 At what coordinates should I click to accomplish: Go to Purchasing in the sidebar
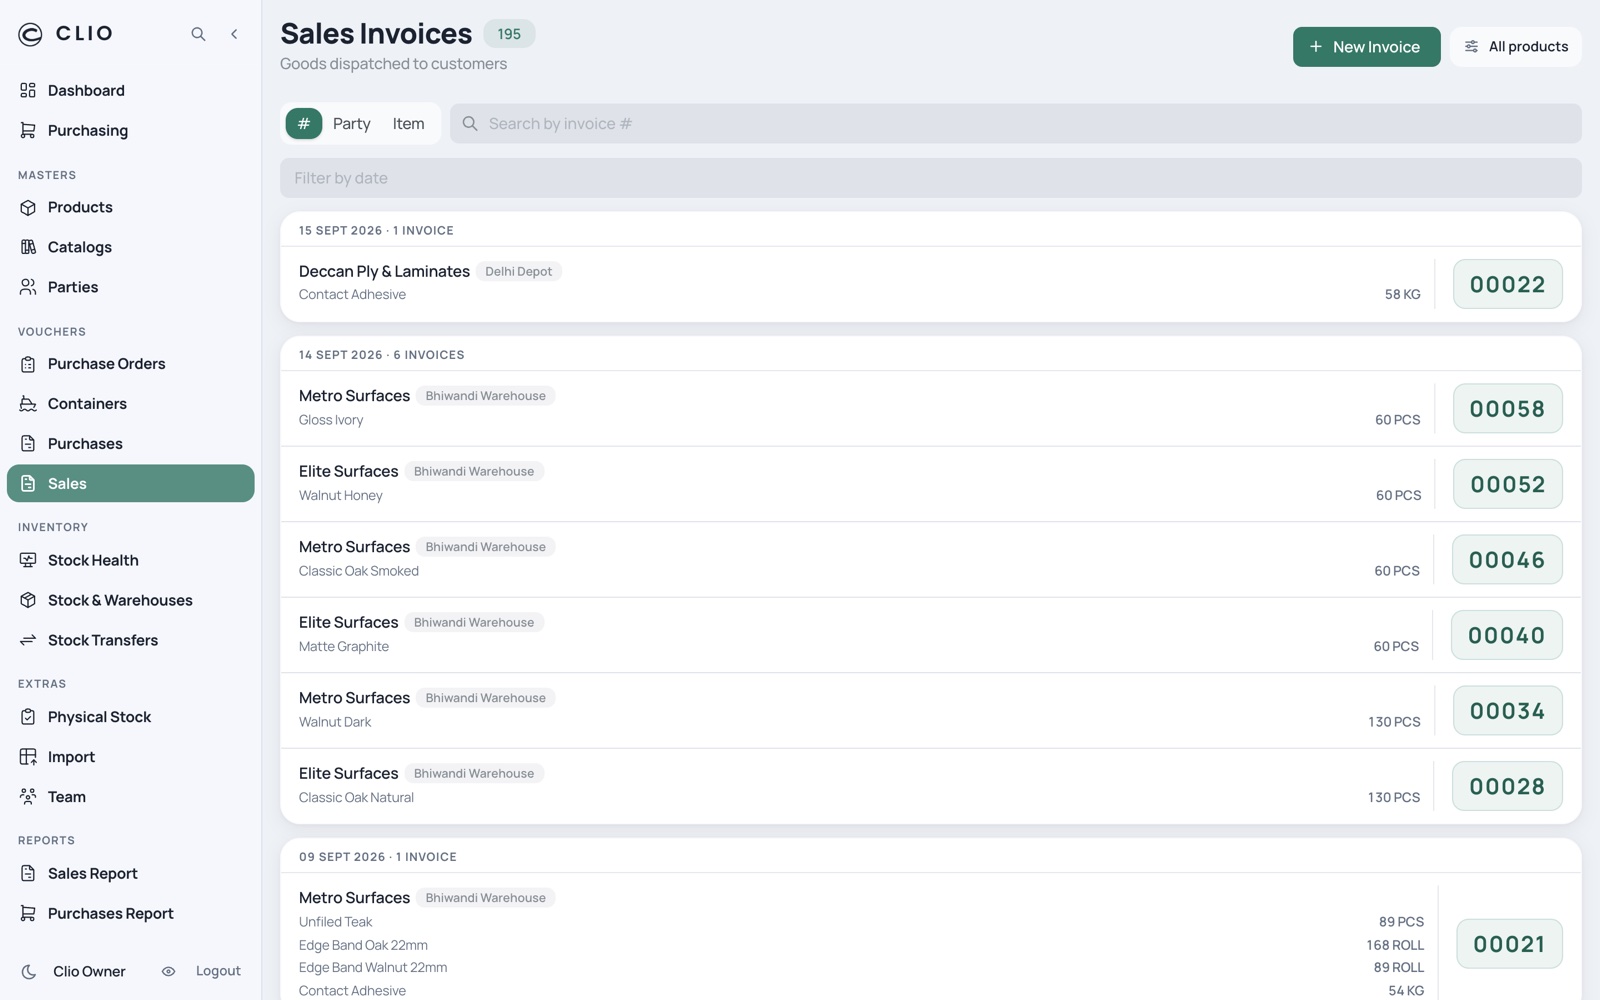[x=130, y=130]
